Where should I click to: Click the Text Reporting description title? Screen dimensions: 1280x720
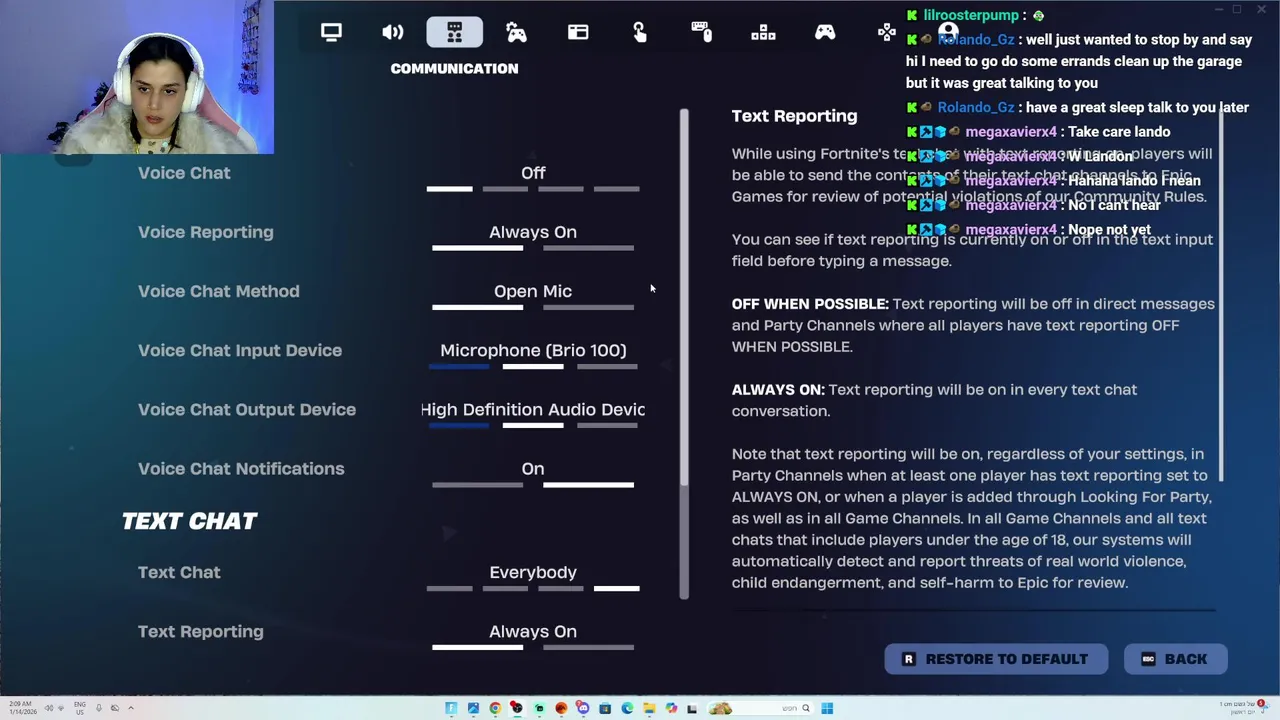pos(794,116)
